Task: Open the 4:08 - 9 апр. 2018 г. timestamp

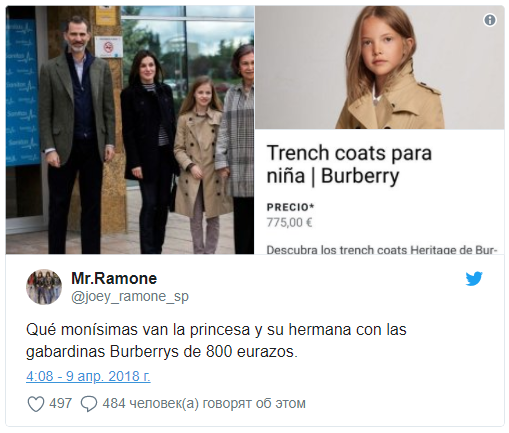Action: (x=88, y=376)
